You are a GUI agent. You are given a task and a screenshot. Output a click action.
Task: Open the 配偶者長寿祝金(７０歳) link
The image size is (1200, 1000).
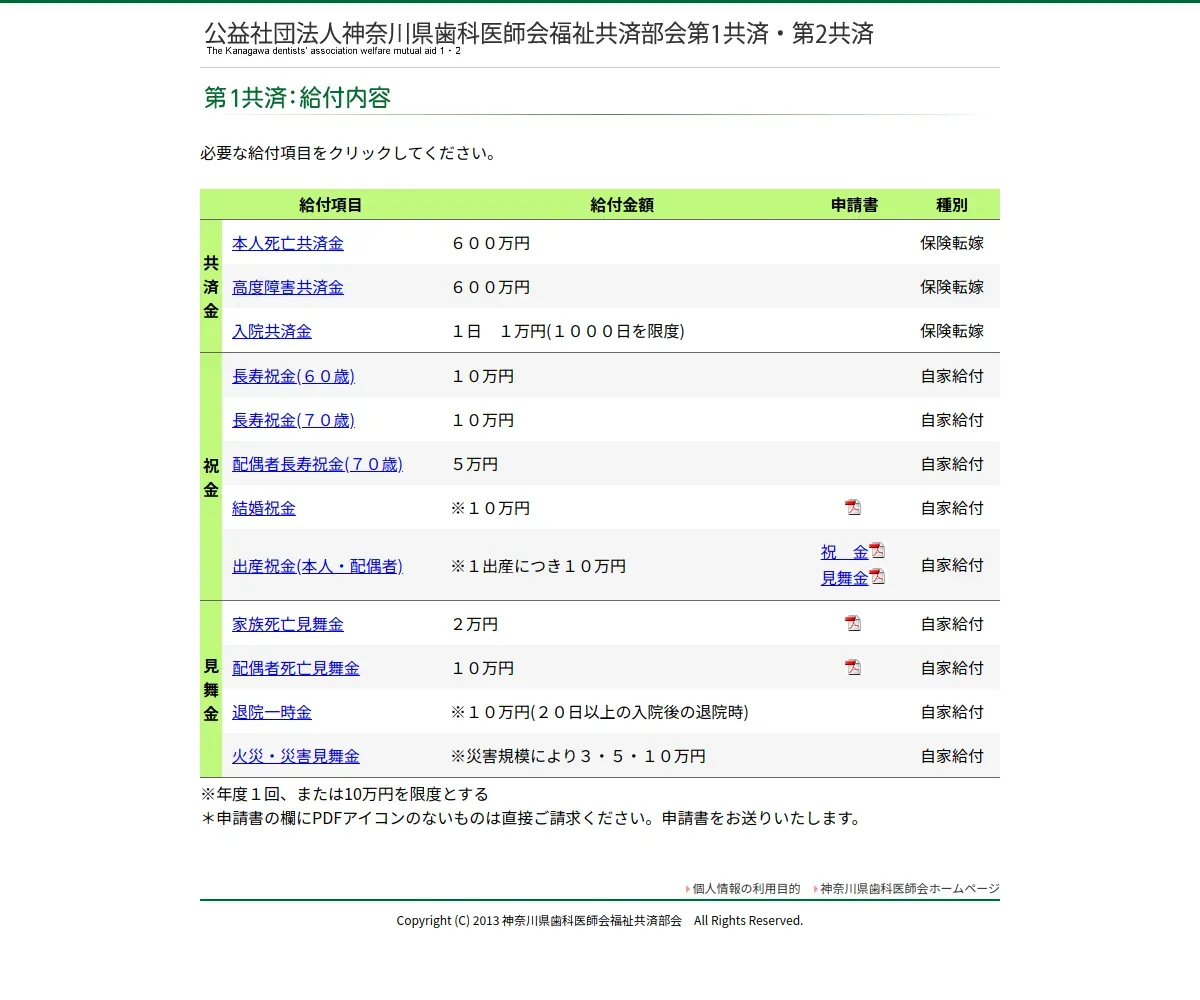(317, 464)
